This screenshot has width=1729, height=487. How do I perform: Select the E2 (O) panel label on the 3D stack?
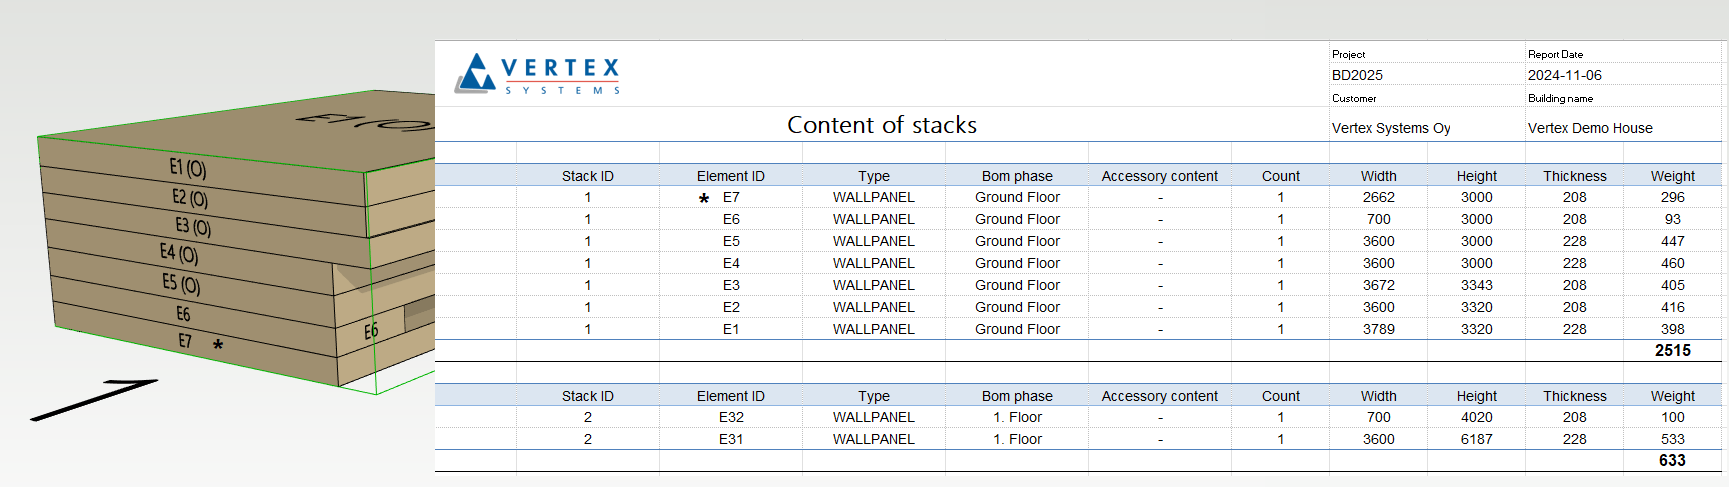(189, 198)
